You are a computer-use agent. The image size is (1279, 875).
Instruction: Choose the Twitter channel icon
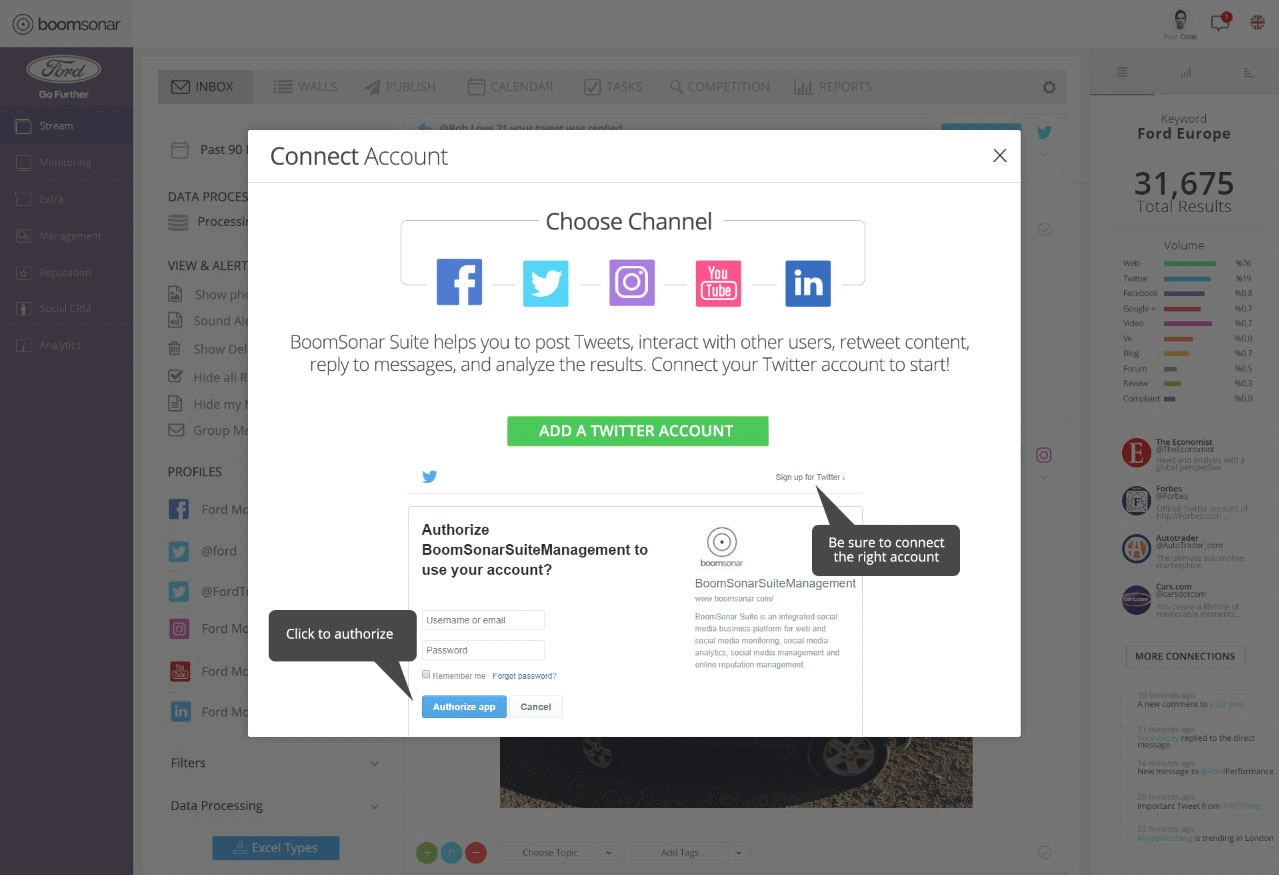click(x=545, y=282)
